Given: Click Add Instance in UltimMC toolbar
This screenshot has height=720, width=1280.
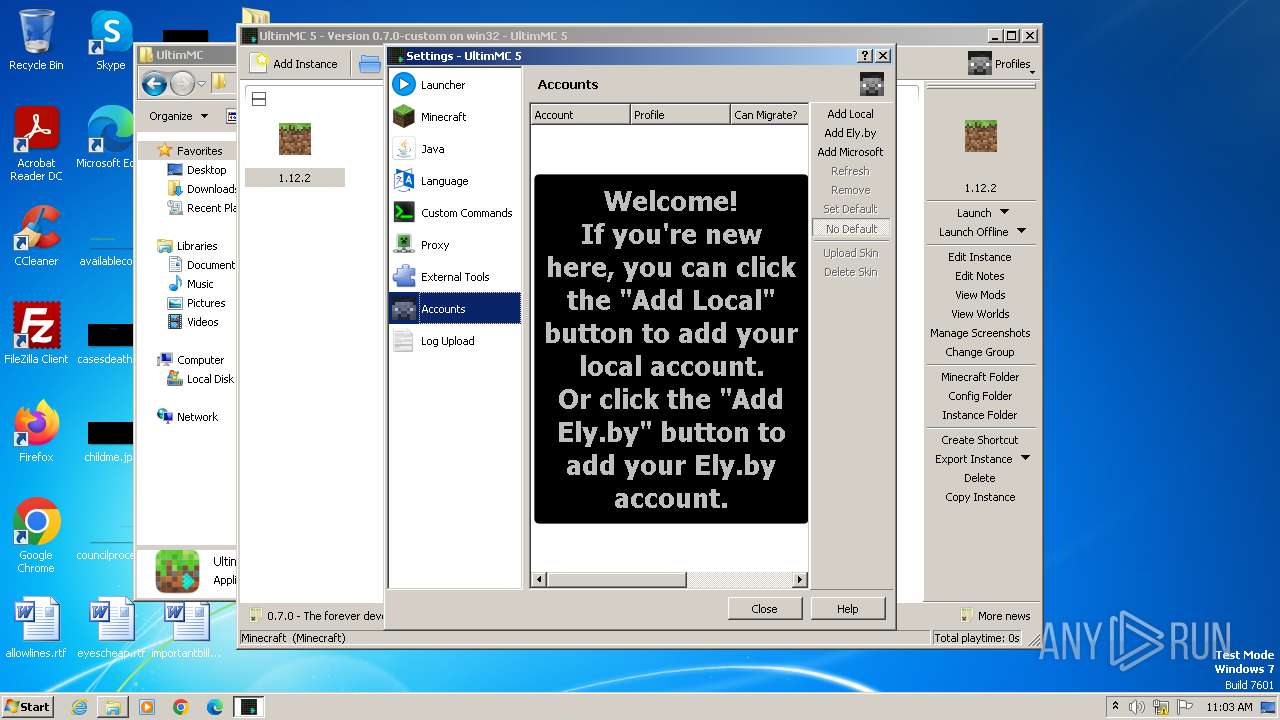Looking at the screenshot, I should click(x=295, y=64).
